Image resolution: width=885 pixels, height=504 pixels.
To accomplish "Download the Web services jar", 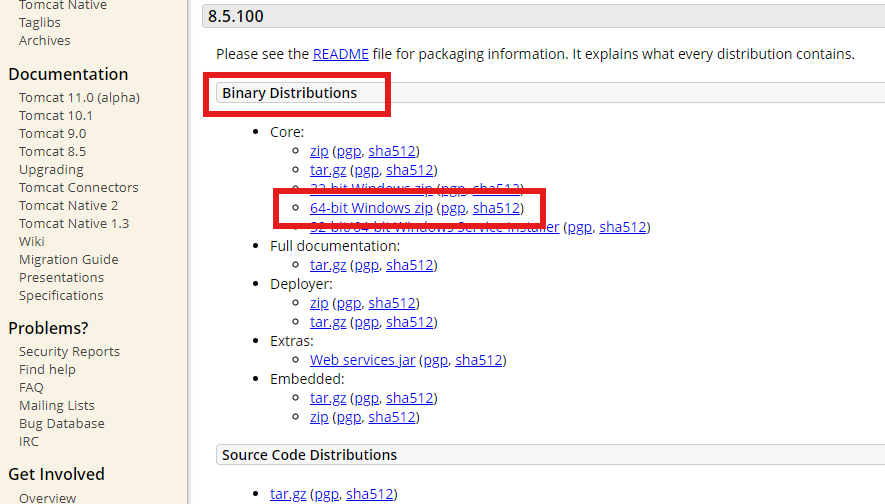I will pyautogui.click(x=362, y=360).
